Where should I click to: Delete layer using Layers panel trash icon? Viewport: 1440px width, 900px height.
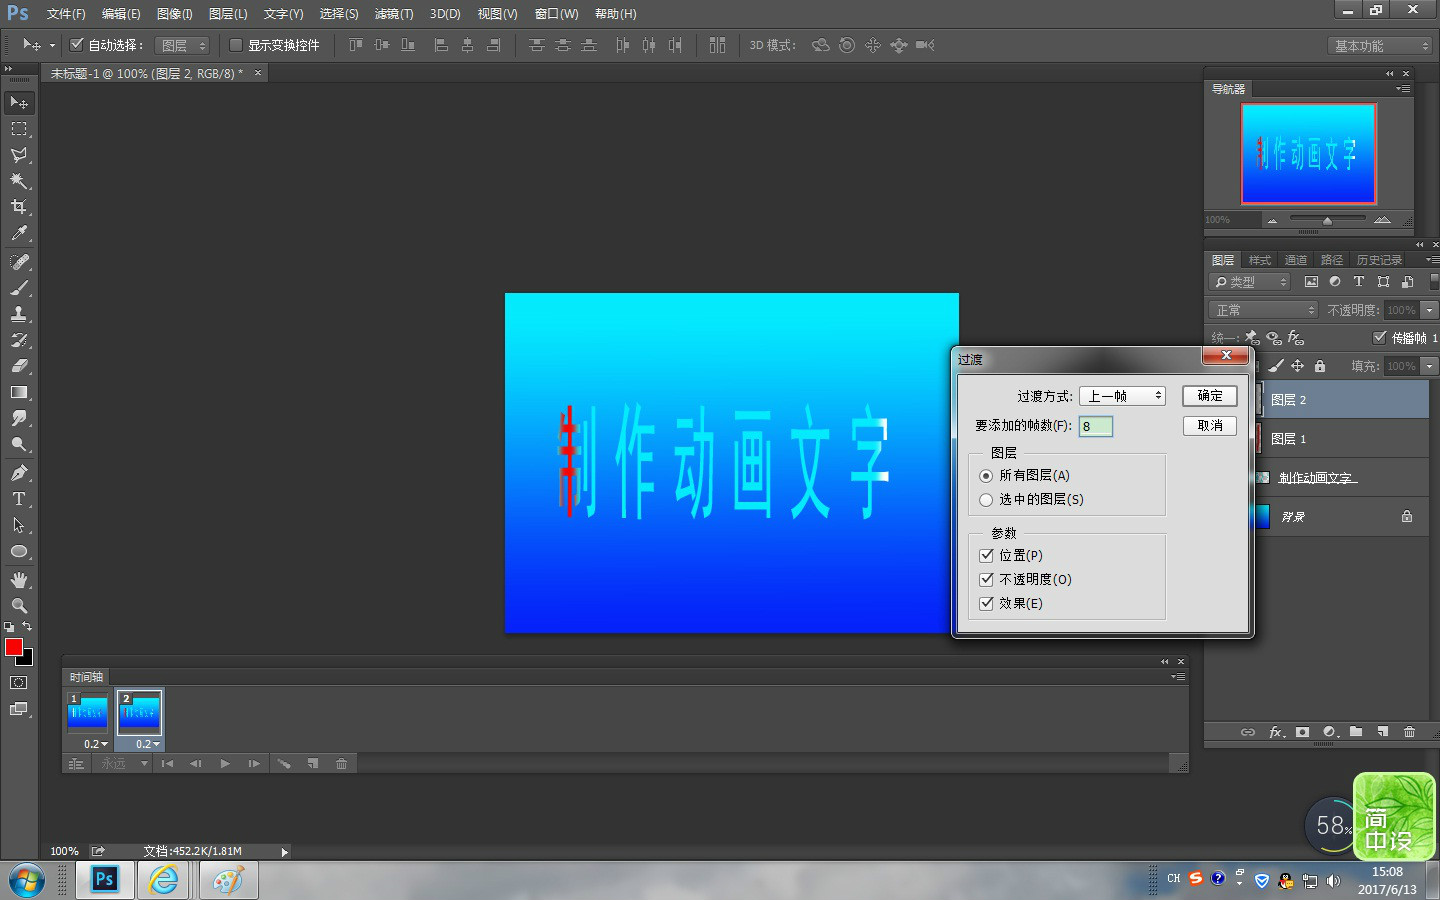(x=1409, y=732)
